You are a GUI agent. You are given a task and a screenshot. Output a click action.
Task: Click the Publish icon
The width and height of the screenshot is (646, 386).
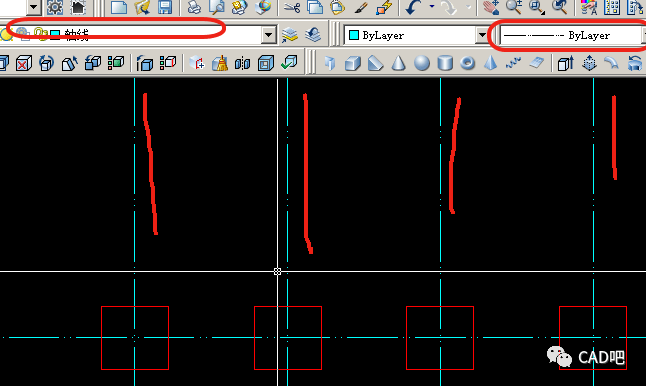pyautogui.click(x=239, y=7)
